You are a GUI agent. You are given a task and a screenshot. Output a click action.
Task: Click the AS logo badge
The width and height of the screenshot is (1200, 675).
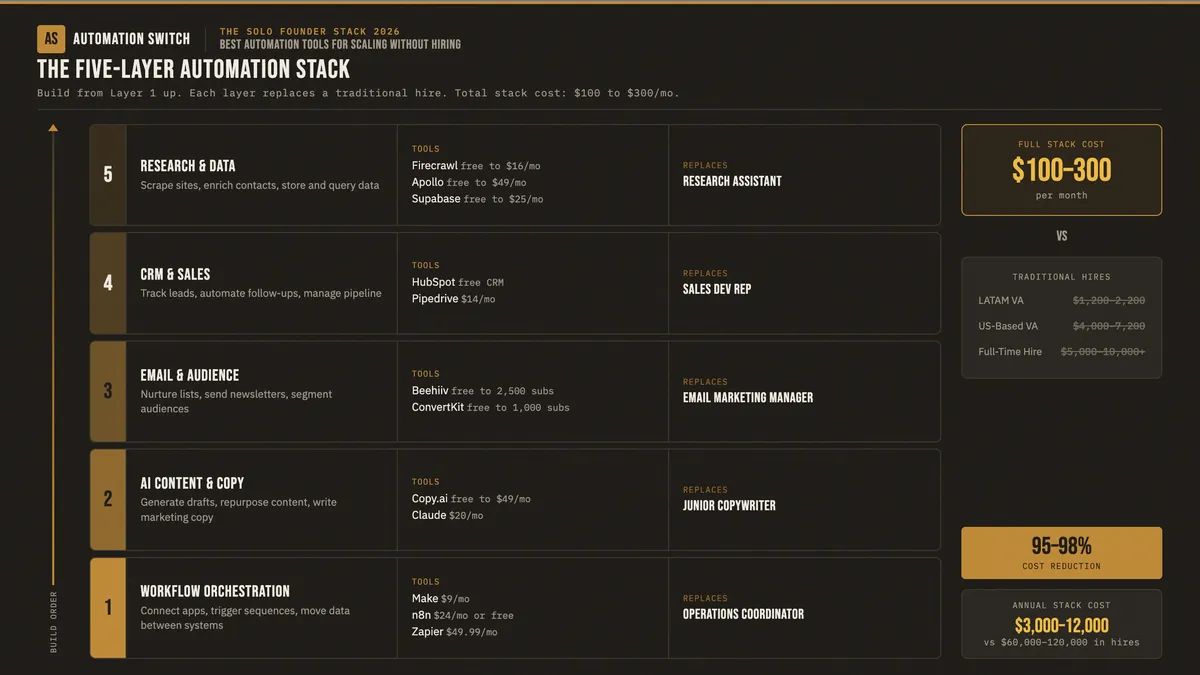(51, 39)
